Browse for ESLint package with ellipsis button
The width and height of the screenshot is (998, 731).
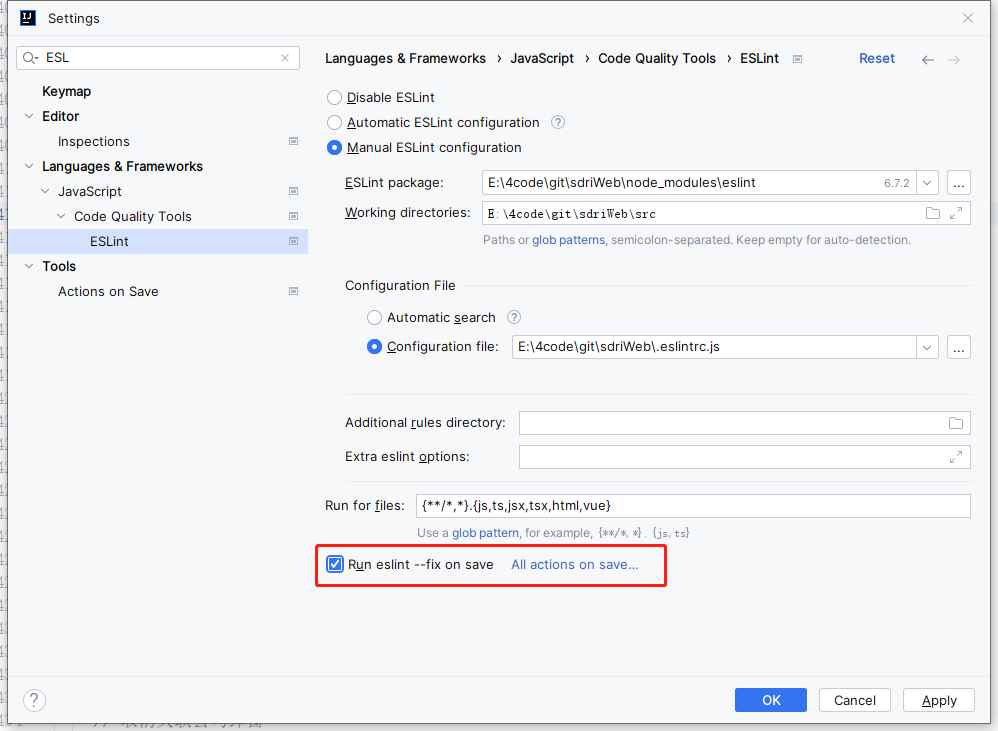click(959, 183)
